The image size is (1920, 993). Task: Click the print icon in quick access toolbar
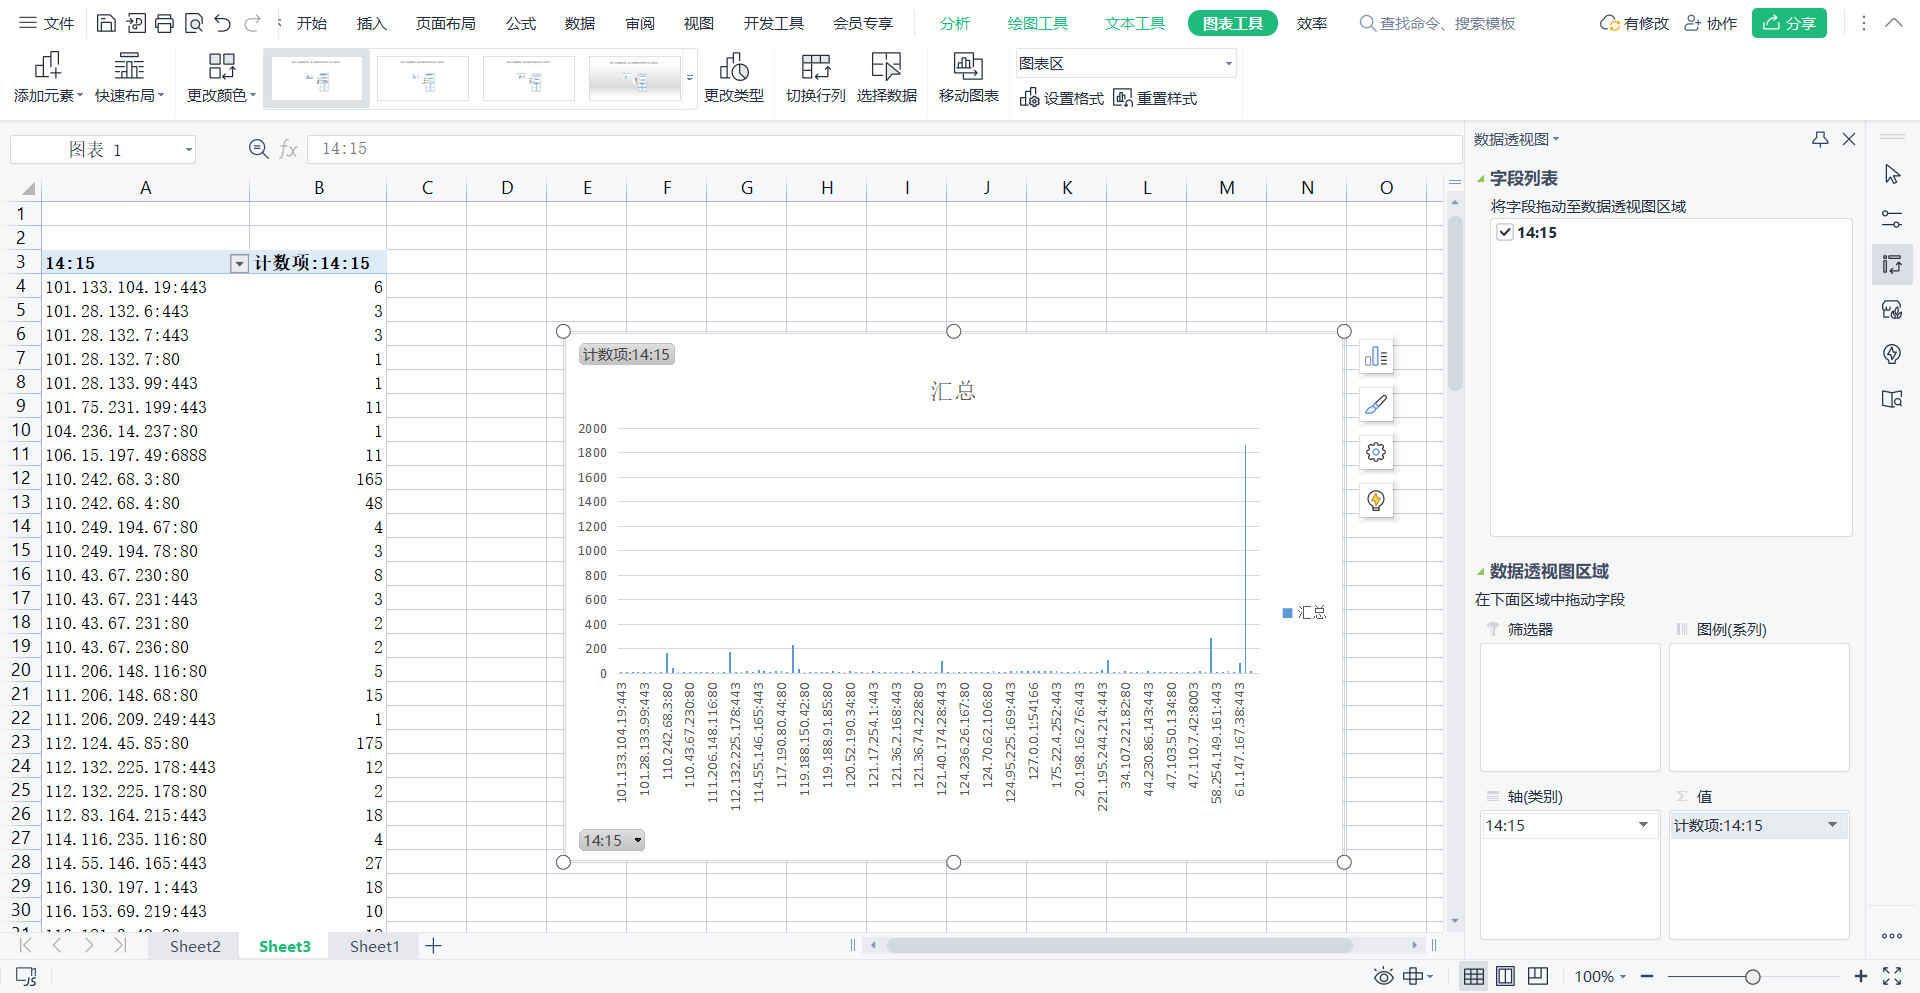[165, 23]
